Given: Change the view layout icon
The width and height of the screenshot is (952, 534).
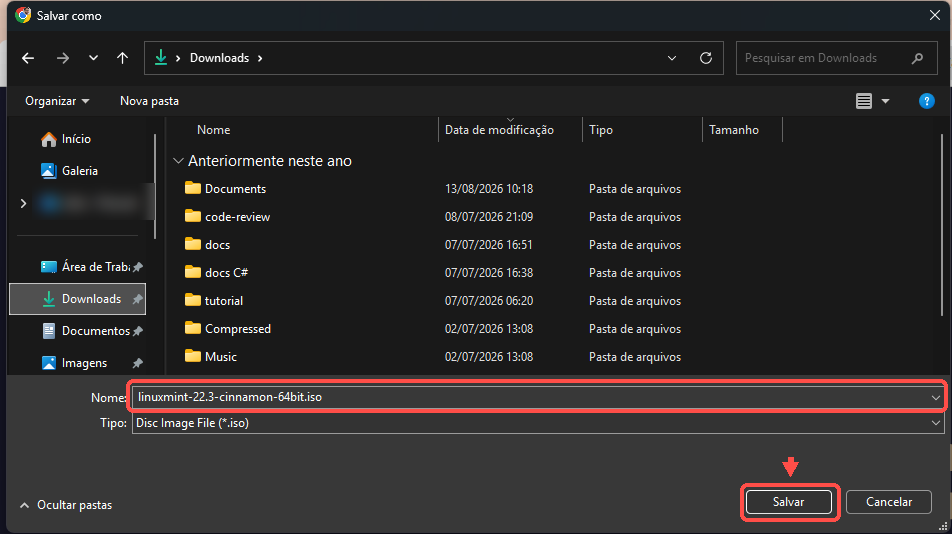Looking at the screenshot, I should tap(864, 101).
